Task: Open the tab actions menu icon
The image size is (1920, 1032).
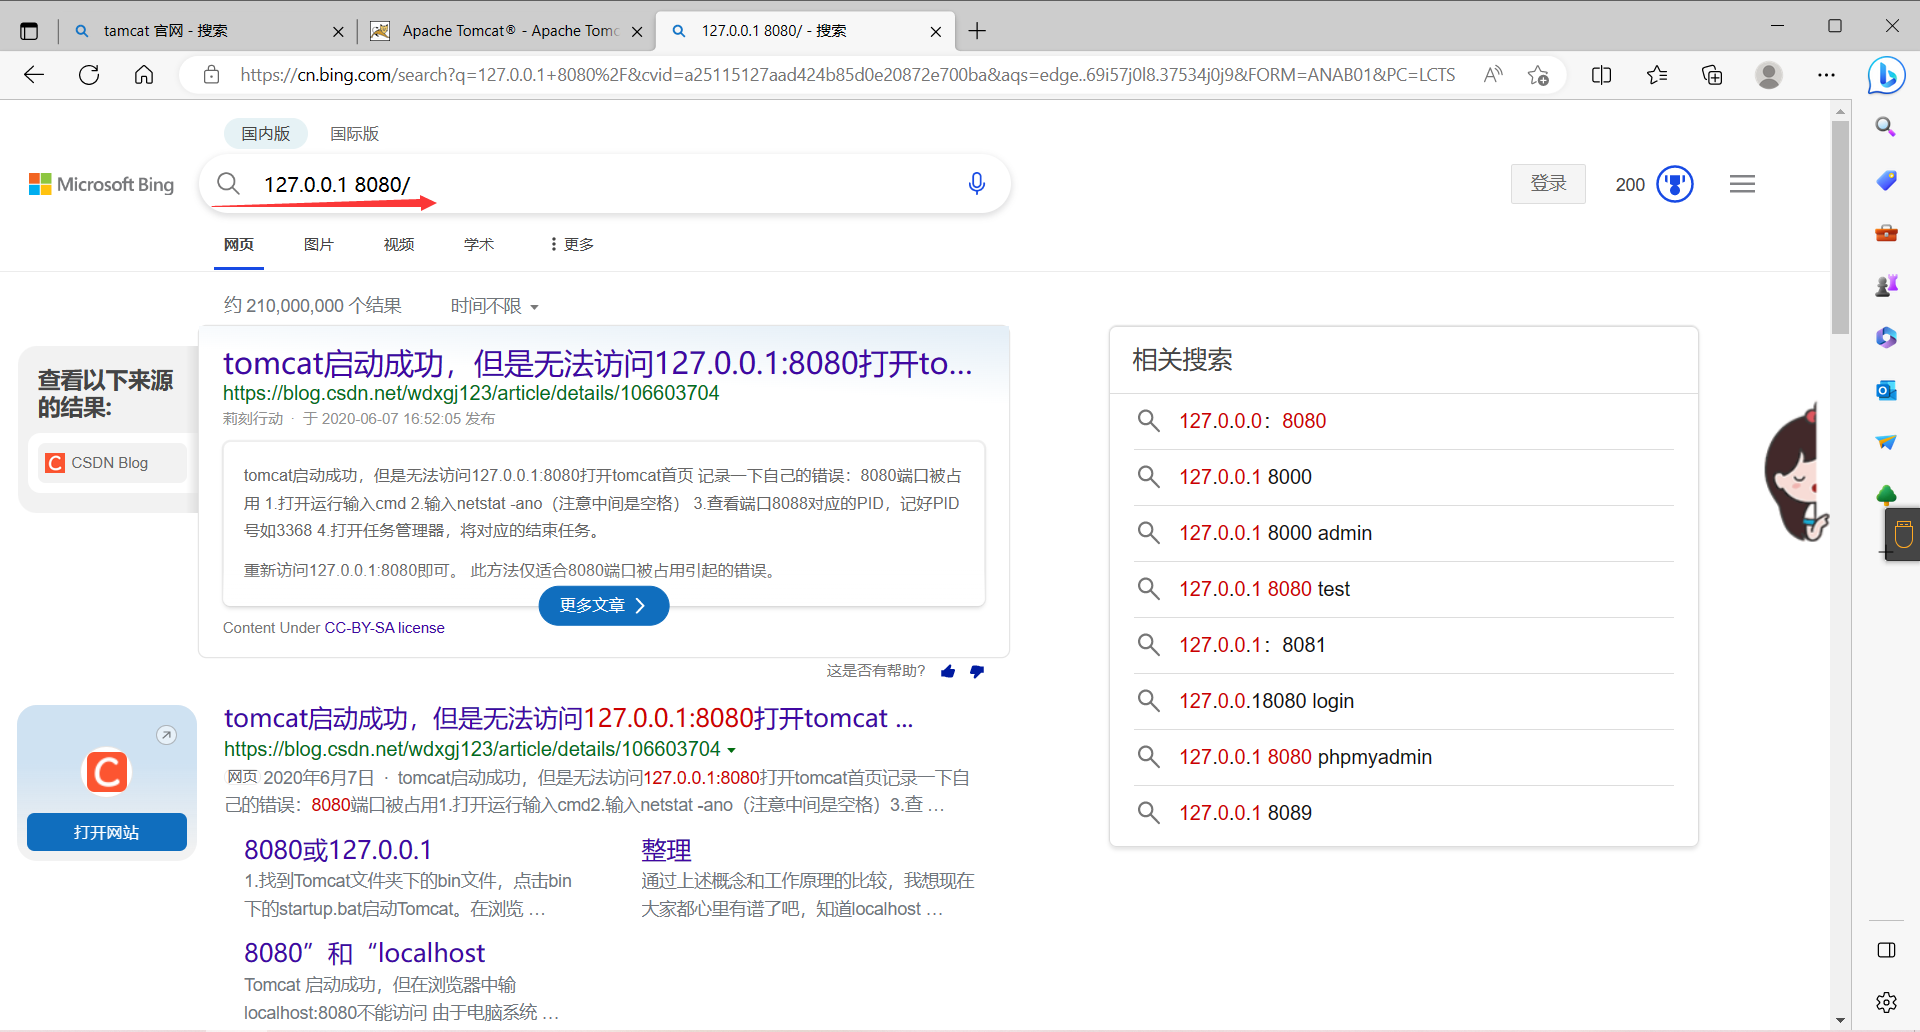Action: [29, 31]
